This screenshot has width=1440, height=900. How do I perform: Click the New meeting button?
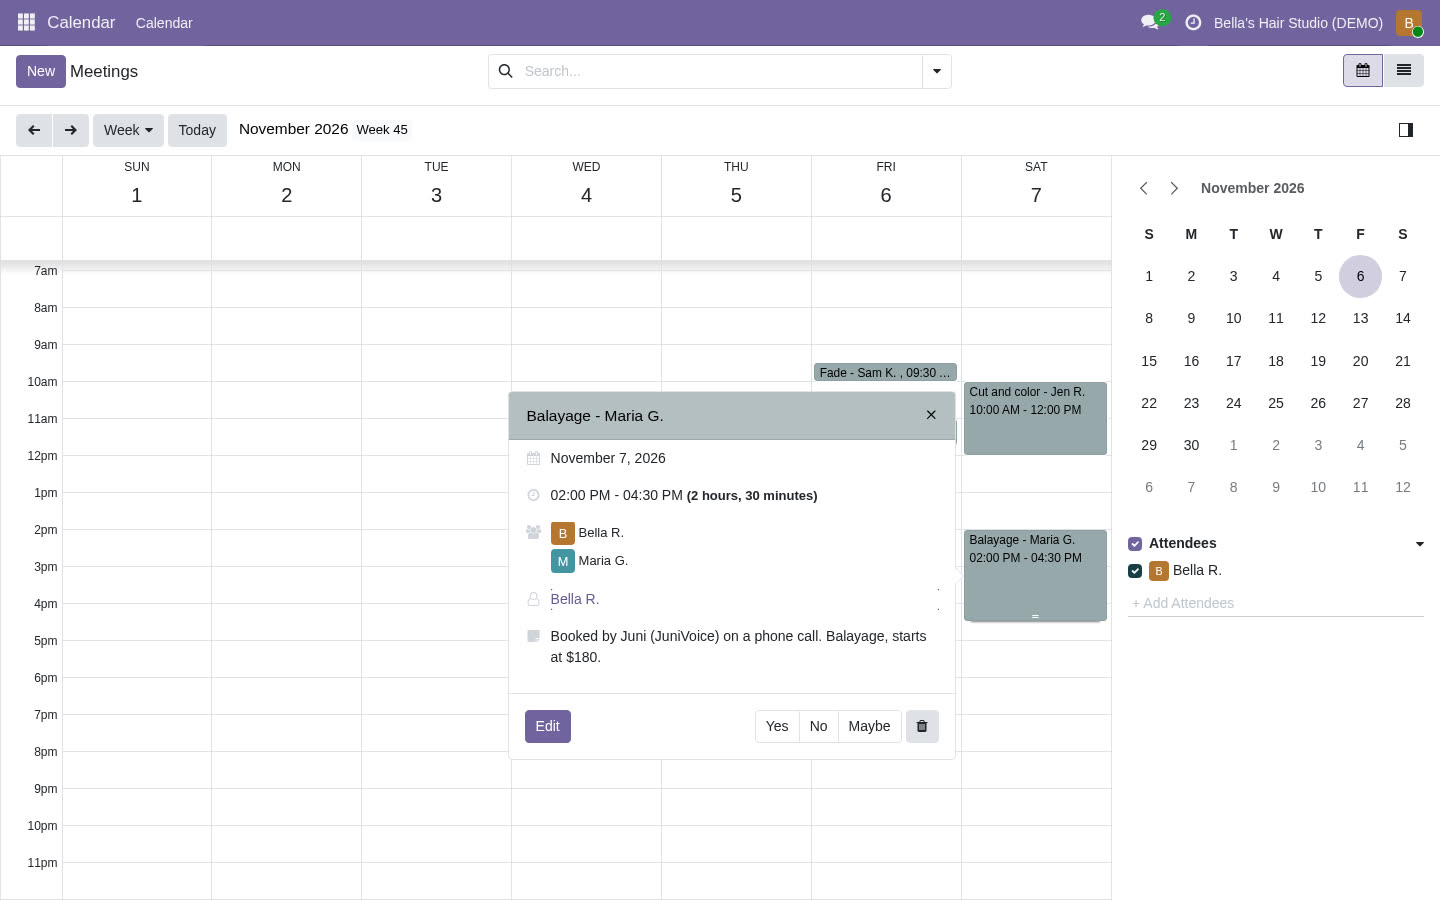(41, 71)
